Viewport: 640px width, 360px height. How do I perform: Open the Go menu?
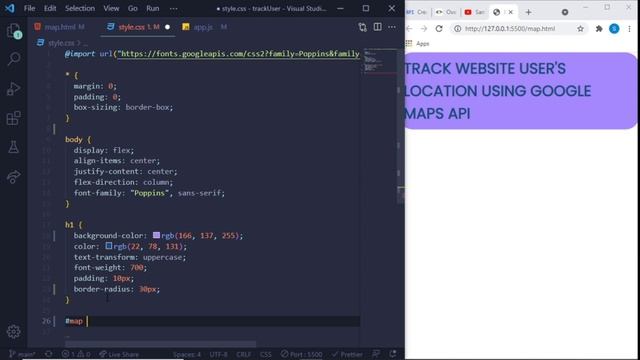(x=133, y=8)
